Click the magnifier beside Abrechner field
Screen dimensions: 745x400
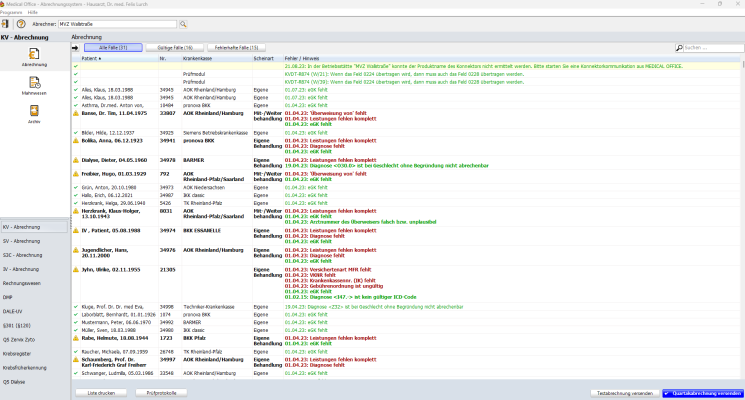pyautogui.click(x=183, y=24)
